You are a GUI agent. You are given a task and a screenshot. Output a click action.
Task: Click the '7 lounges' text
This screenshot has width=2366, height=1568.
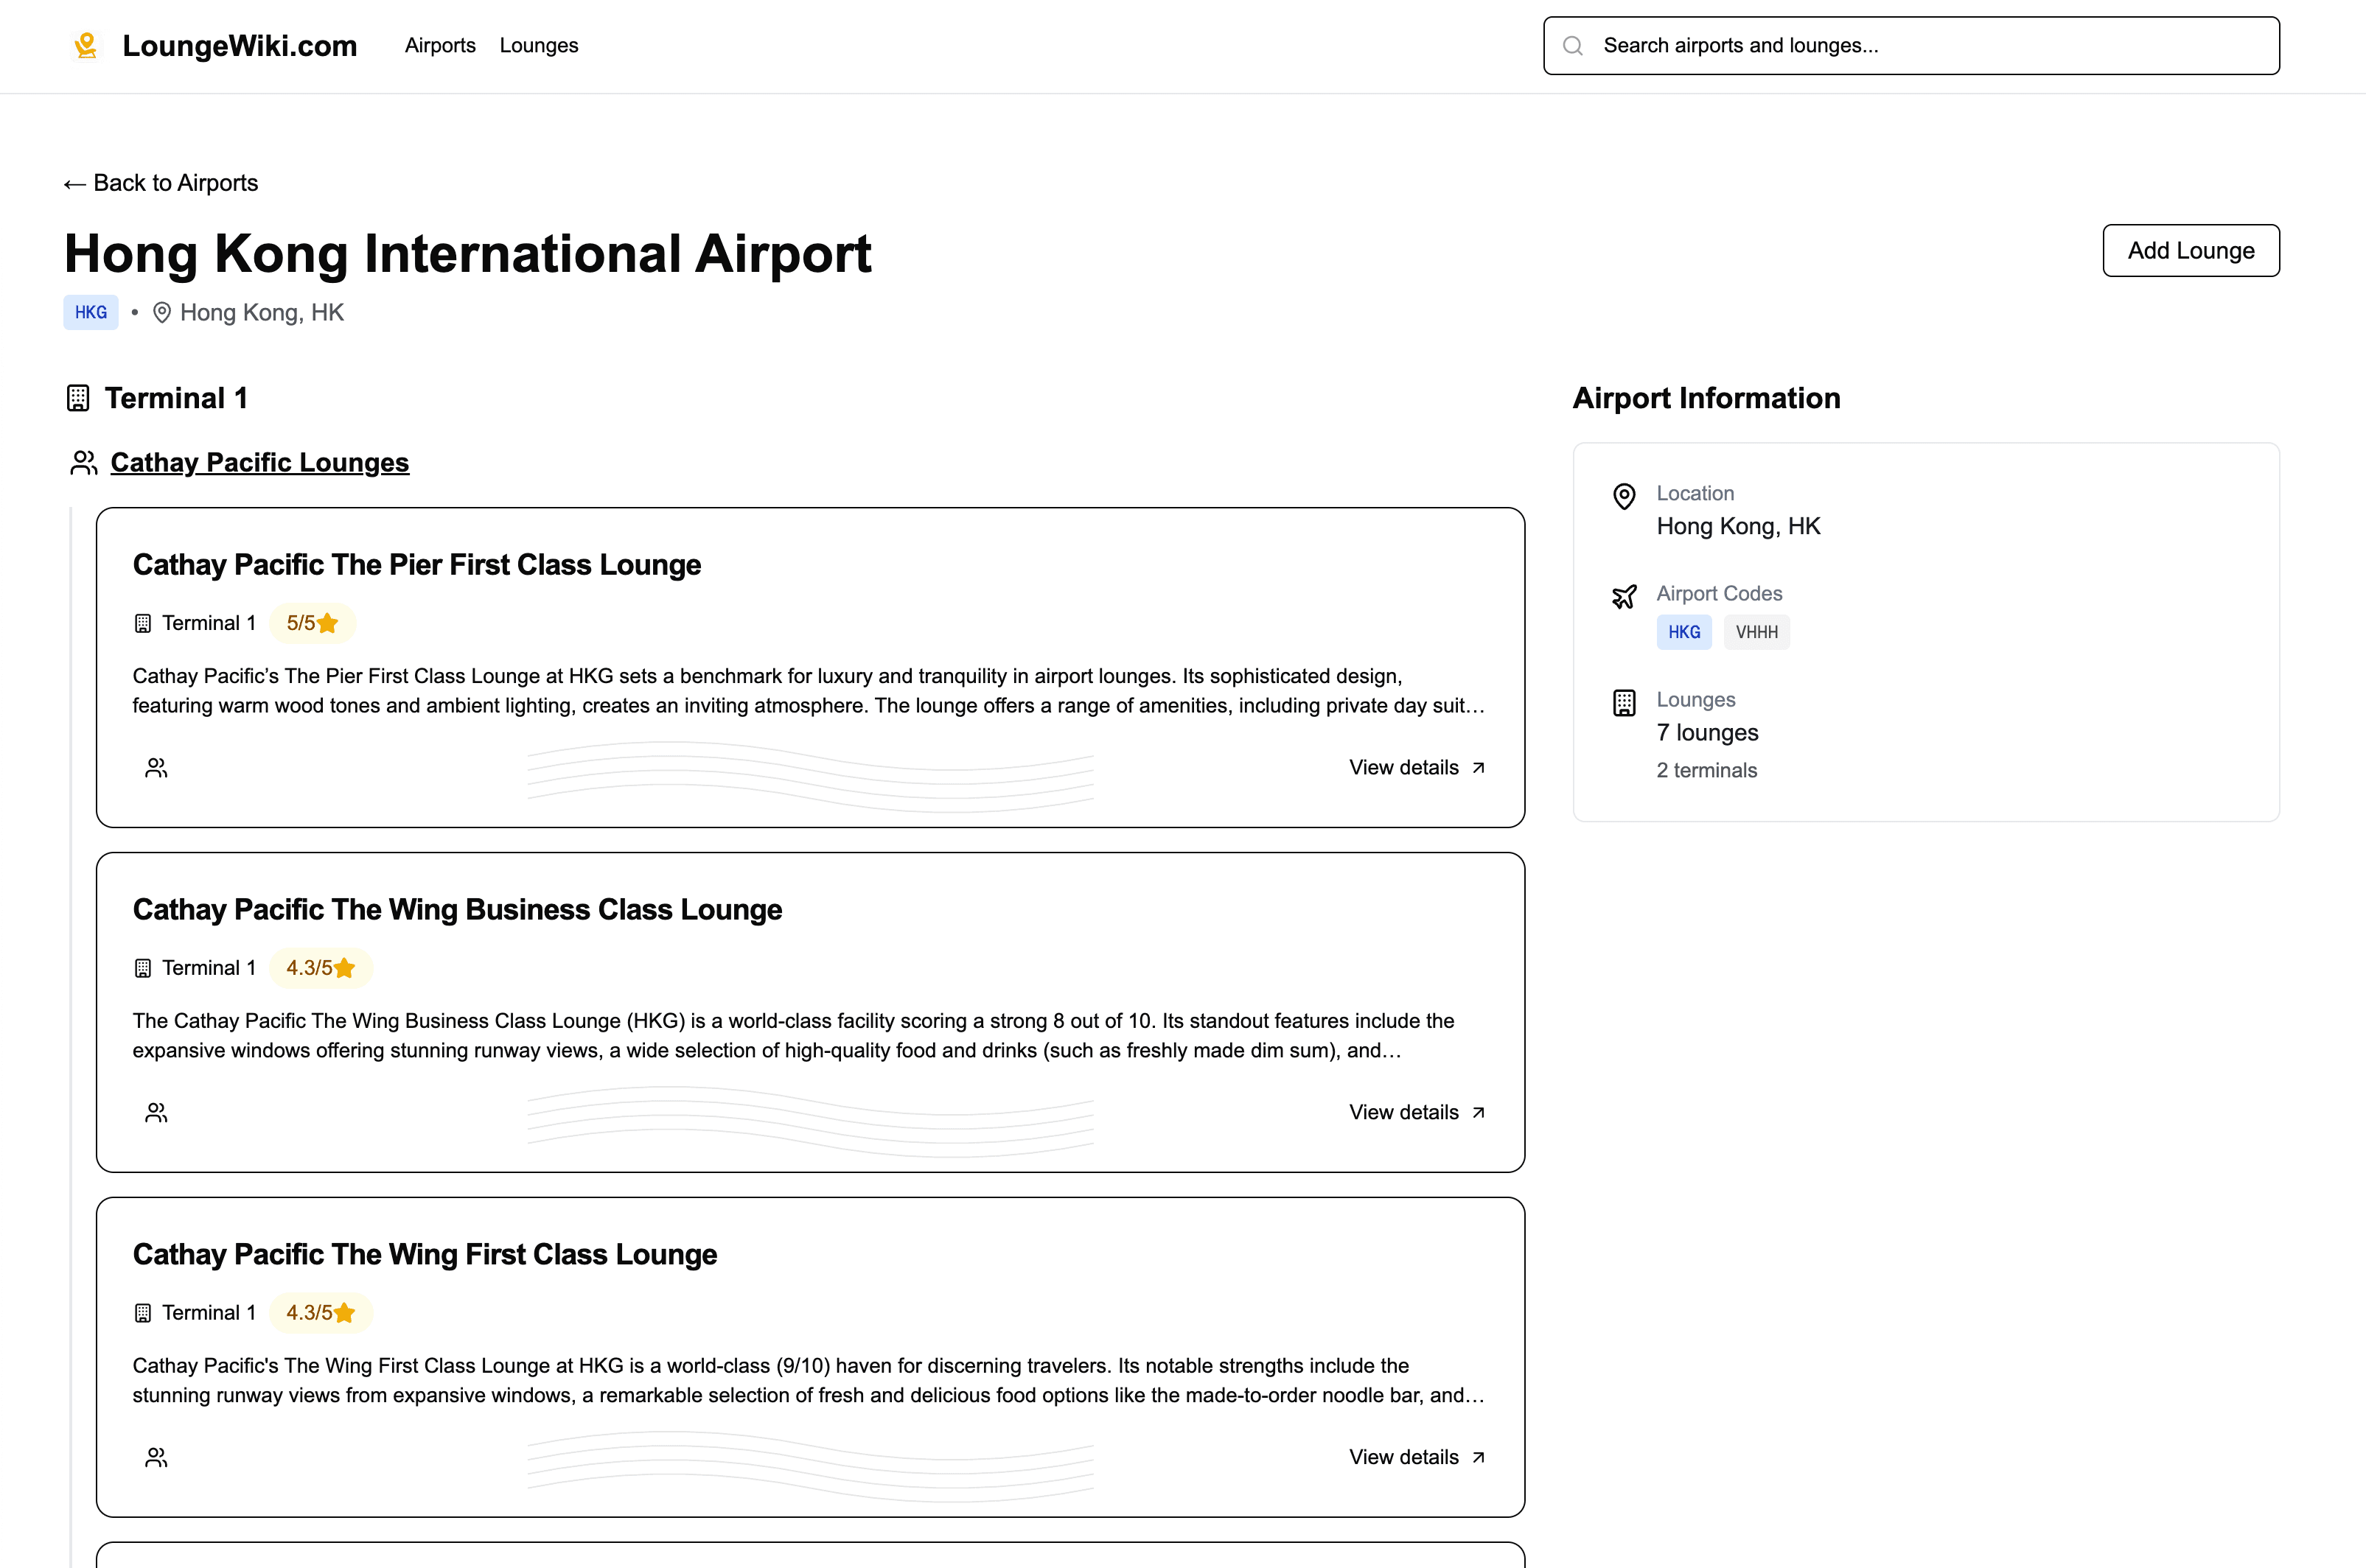coord(1707,733)
